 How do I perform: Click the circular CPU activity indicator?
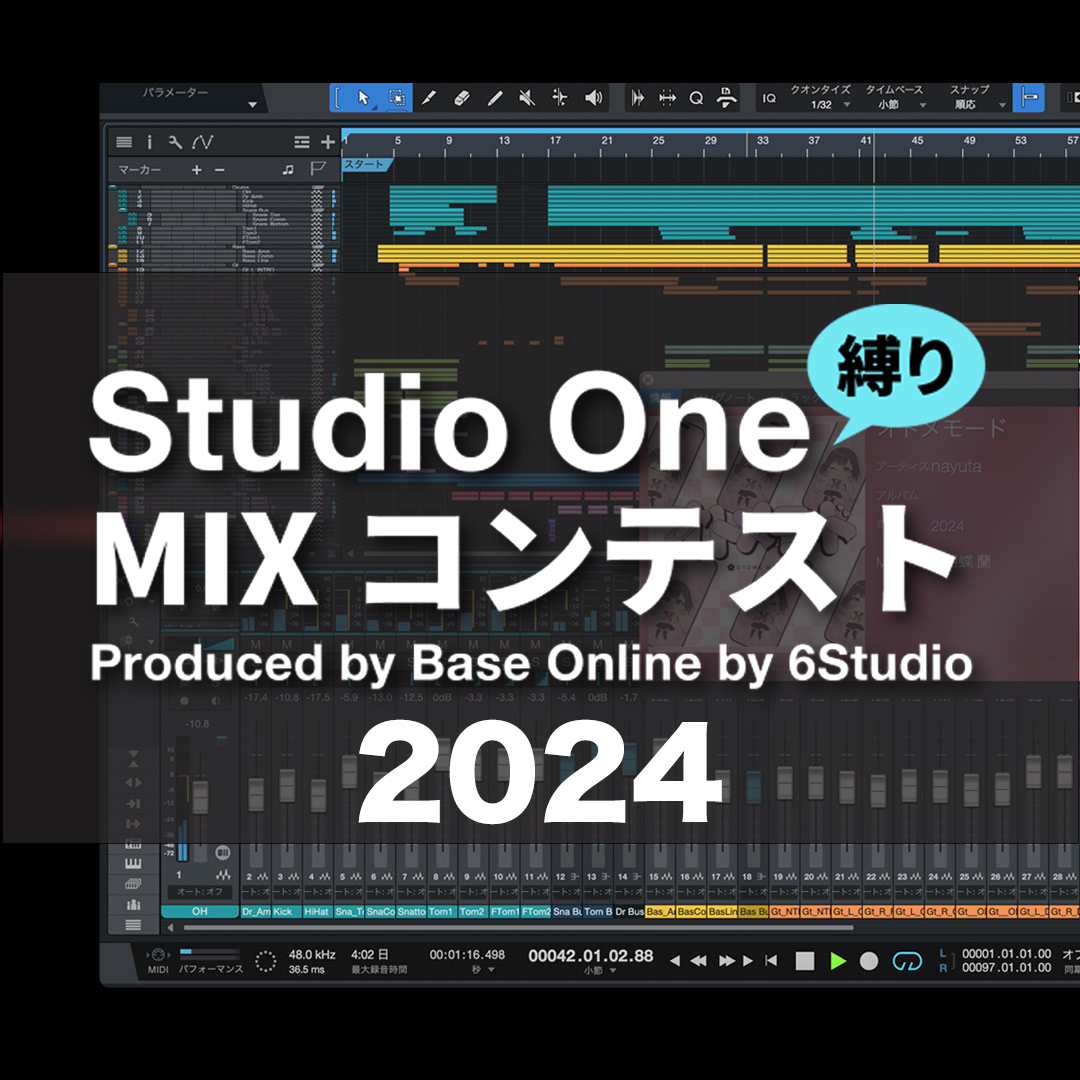tap(265, 961)
